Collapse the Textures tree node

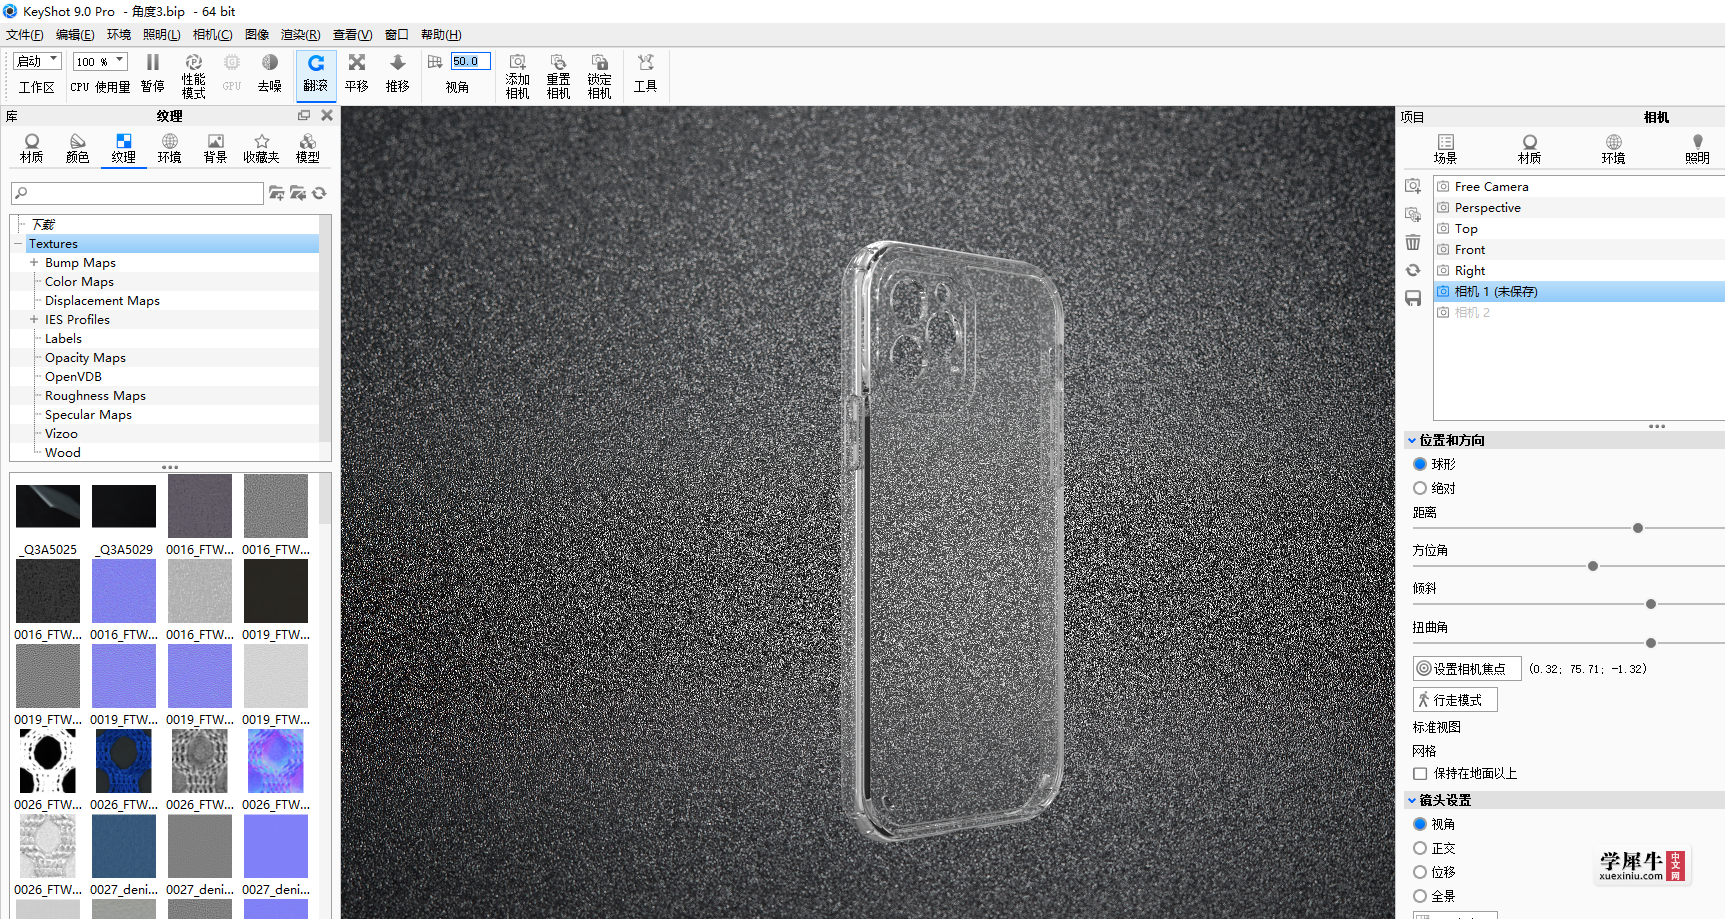(x=18, y=244)
